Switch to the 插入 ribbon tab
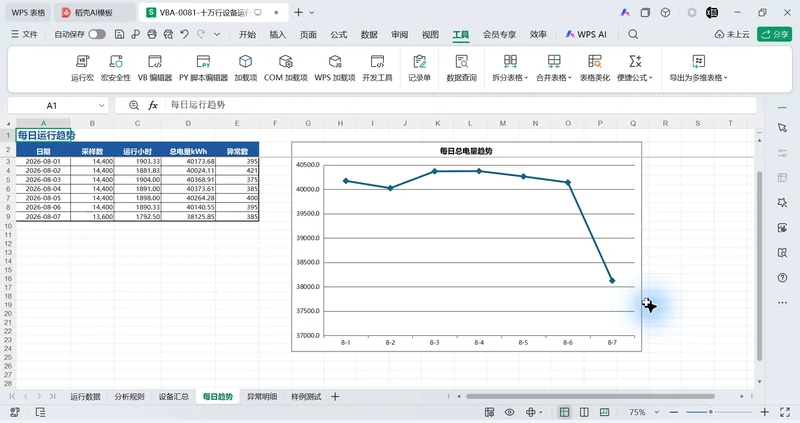 (x=278, y=34)
